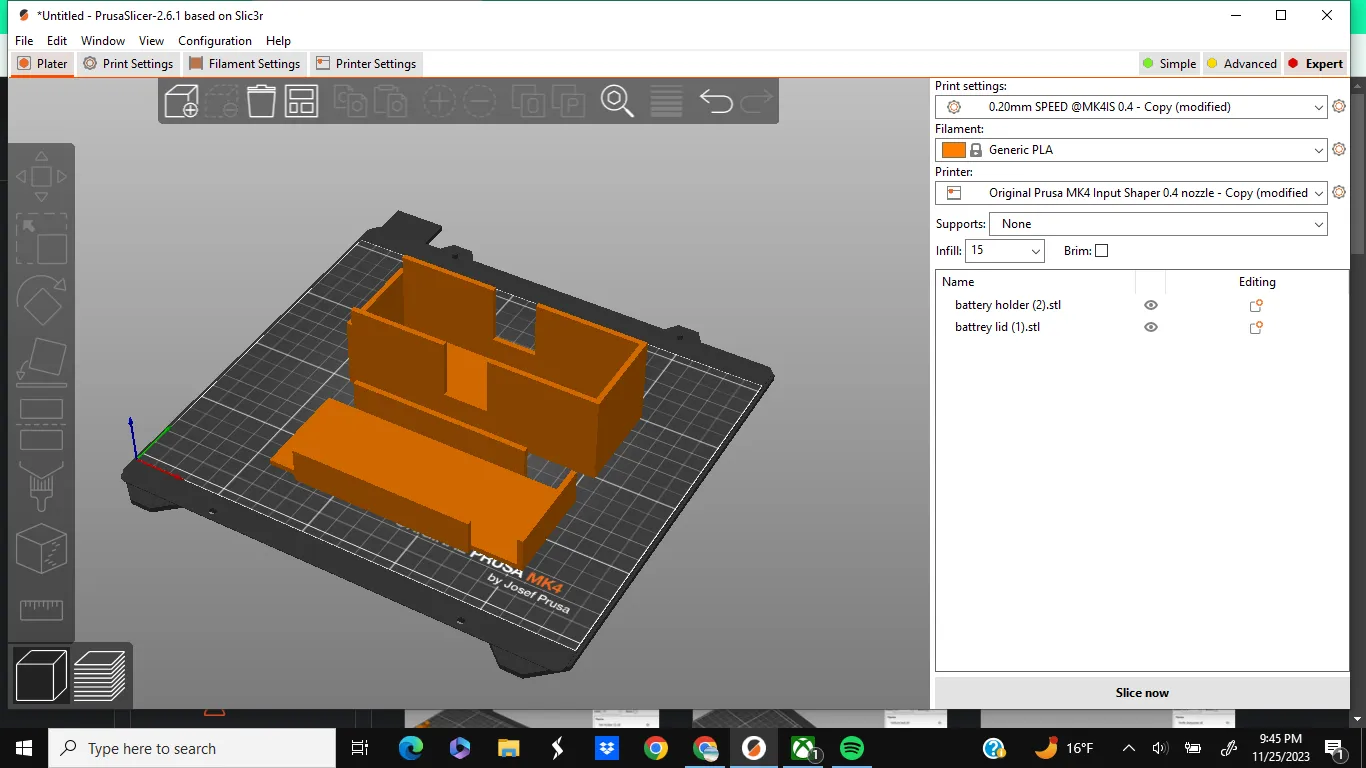This screenshot has width=1366, height=768.
Task: Switch to sliced layers preview view
Action: coord(100,676)
